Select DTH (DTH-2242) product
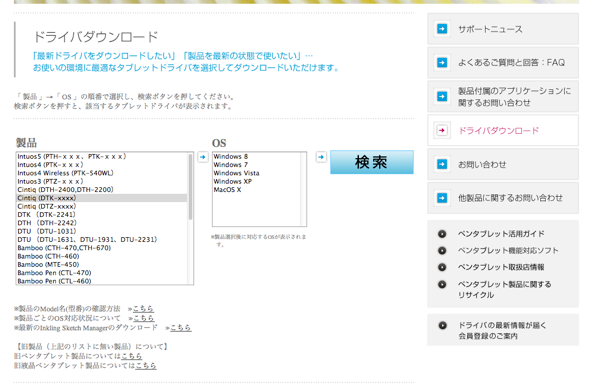The width and height of the screenshot is (600, 384). tap(102, 223)
